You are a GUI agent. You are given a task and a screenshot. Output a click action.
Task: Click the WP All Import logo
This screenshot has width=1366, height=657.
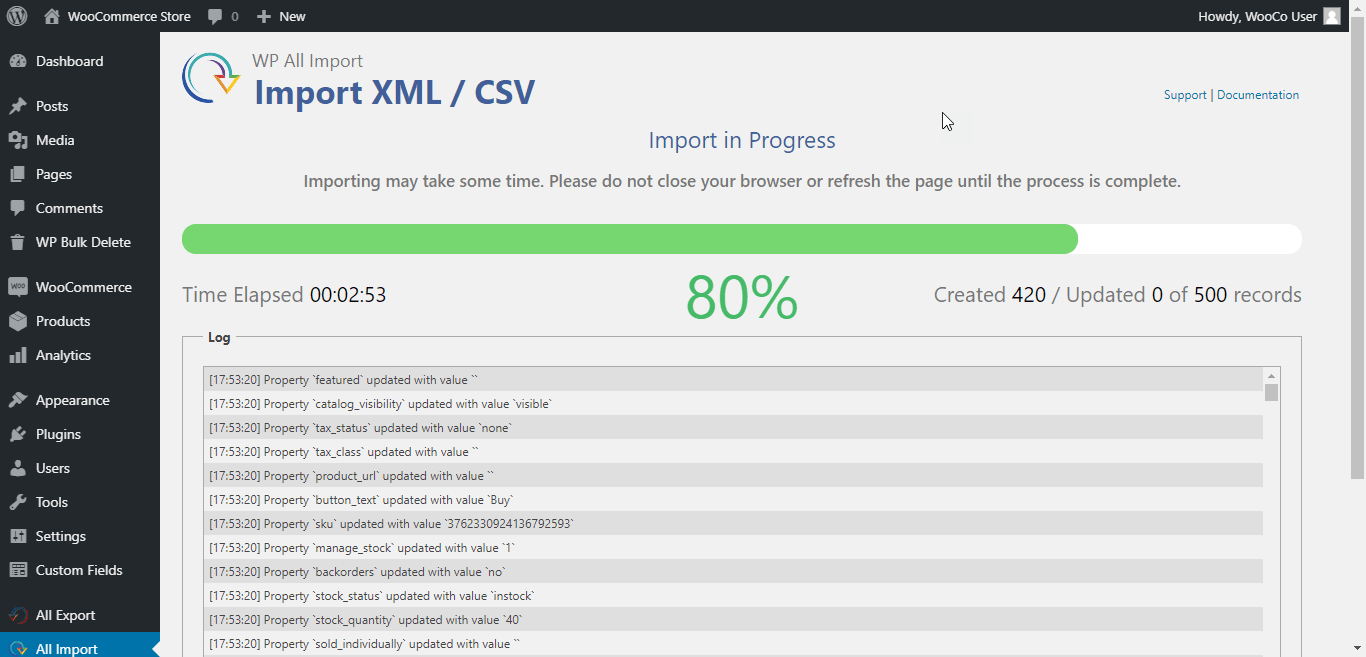tap(211, 78)
